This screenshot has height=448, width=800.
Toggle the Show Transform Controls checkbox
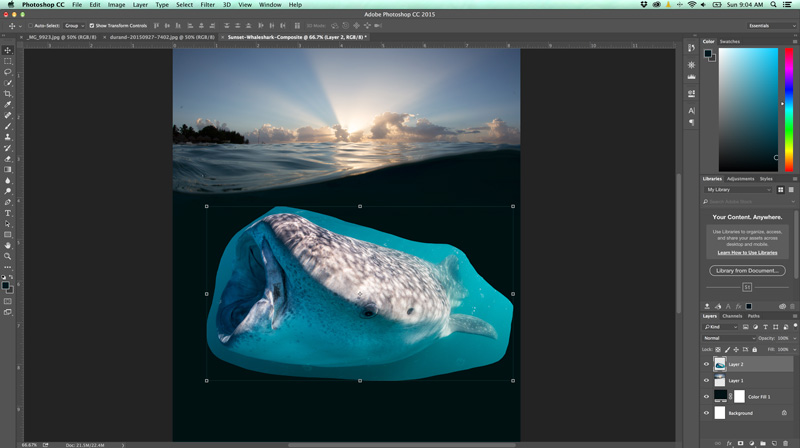(92, 26)
